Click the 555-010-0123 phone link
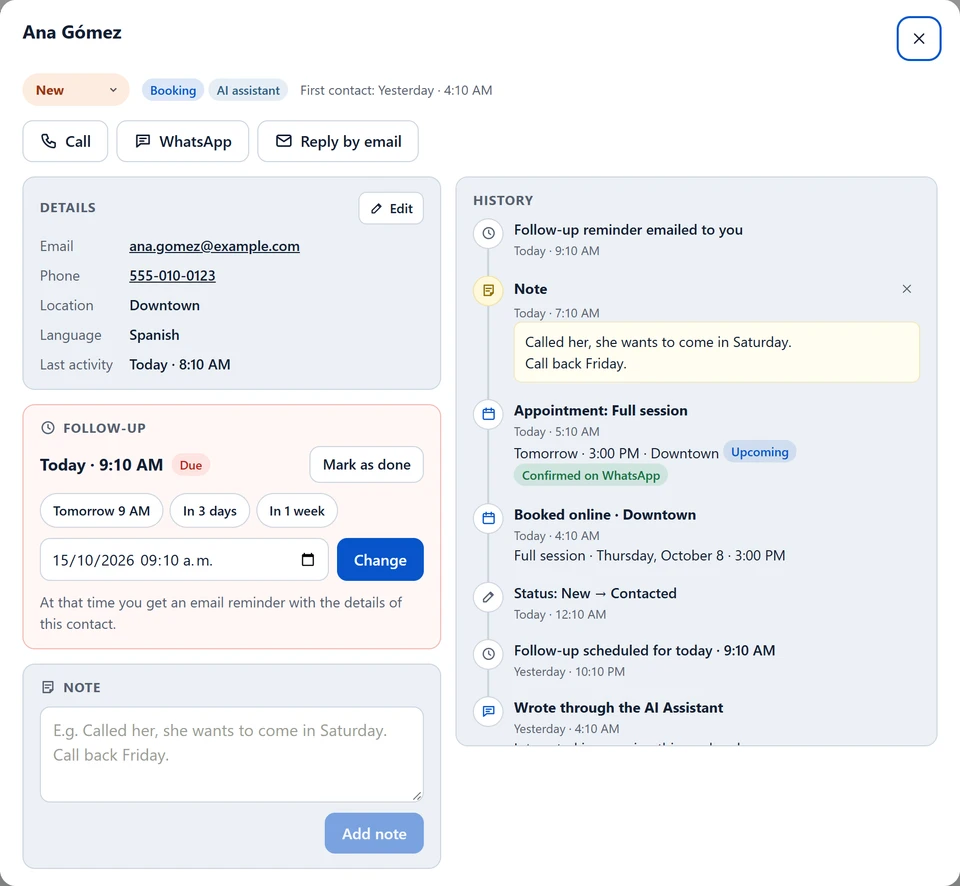The height and width of the screenshot is (886, 960). coord(172,276)
